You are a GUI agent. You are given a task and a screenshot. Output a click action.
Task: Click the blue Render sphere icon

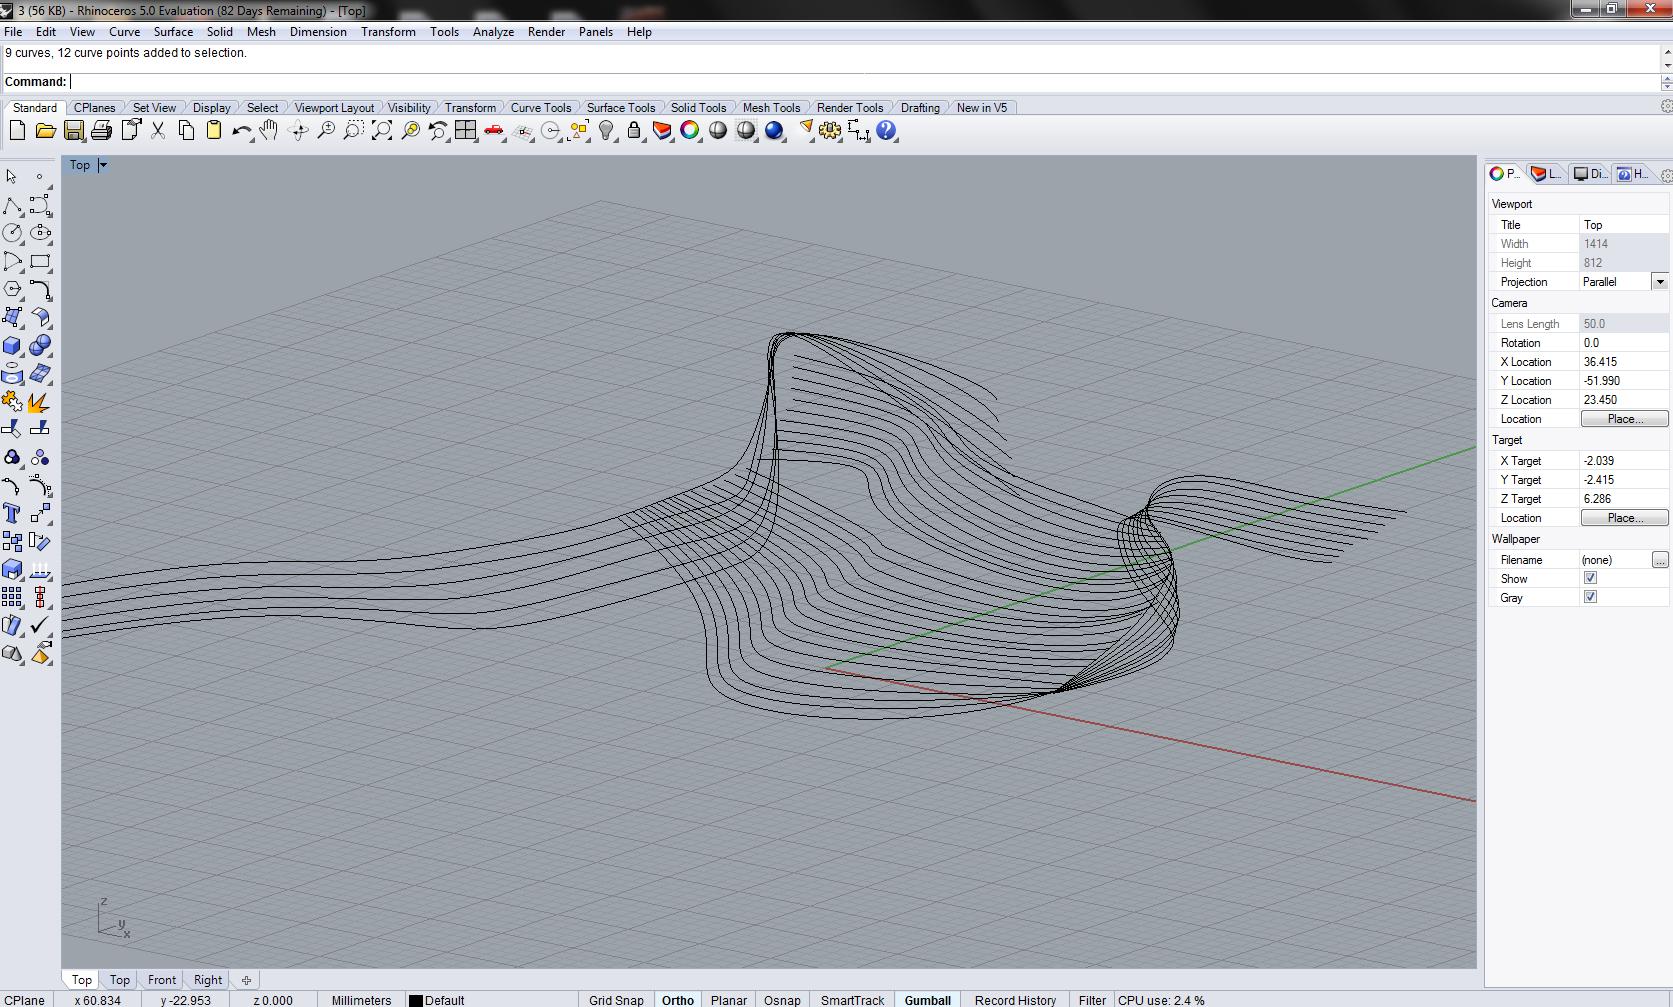(x=774, y=131)
